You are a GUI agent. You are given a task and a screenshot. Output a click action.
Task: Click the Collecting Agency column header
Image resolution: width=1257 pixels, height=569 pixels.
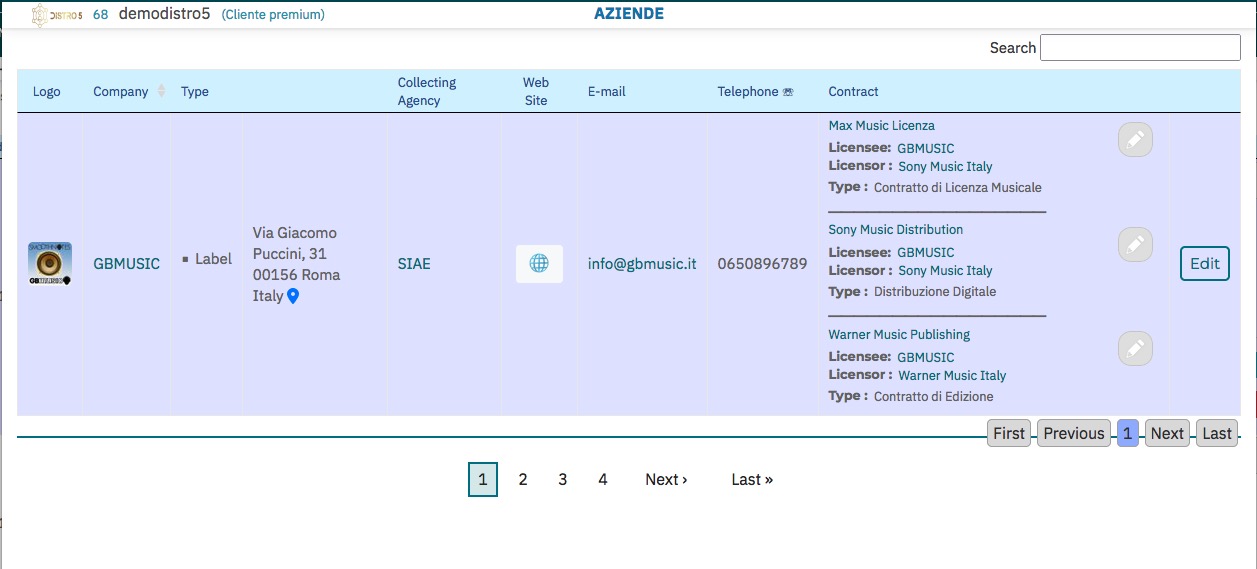[x=427, y=91]
